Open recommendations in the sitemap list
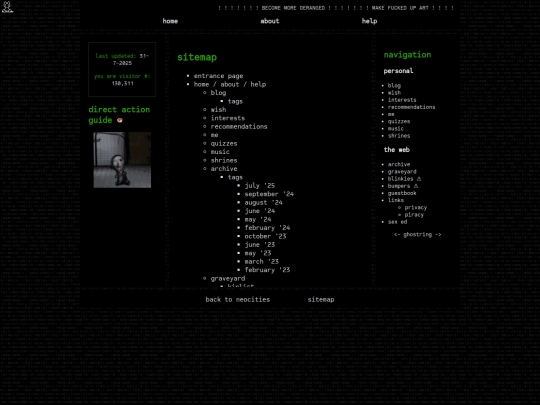Viewport: 540px width, 405px height. pyautogui.click(x=239, y=126)
